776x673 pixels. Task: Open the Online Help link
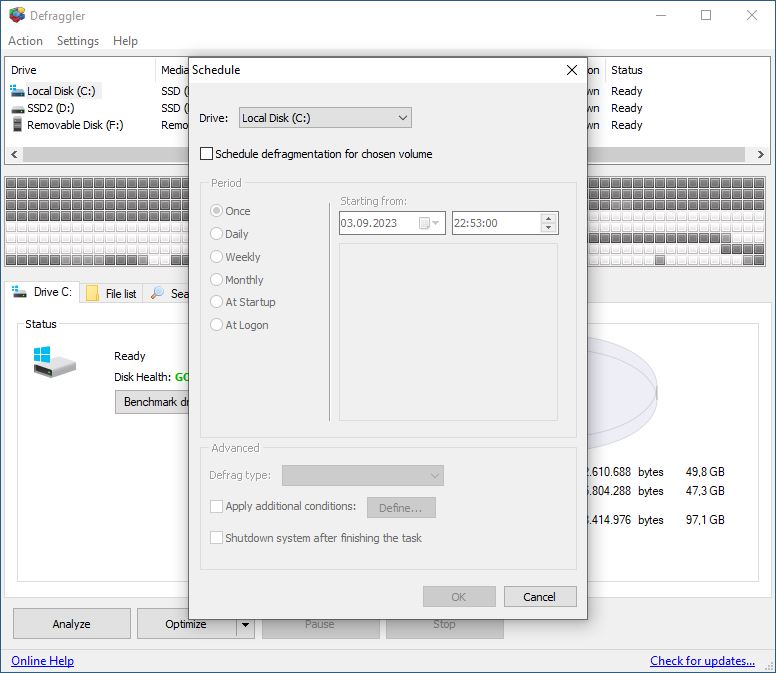pyautogui.click(x=43, y=661)
